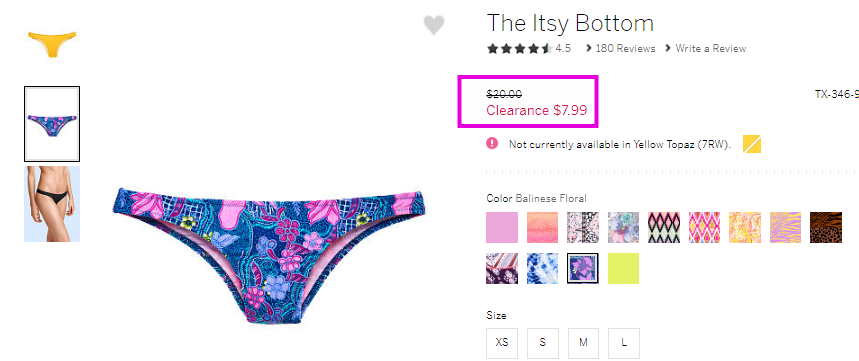This screenshot has width=859, height=361.
Task: Choose size L
Action: tap(623, 343)
